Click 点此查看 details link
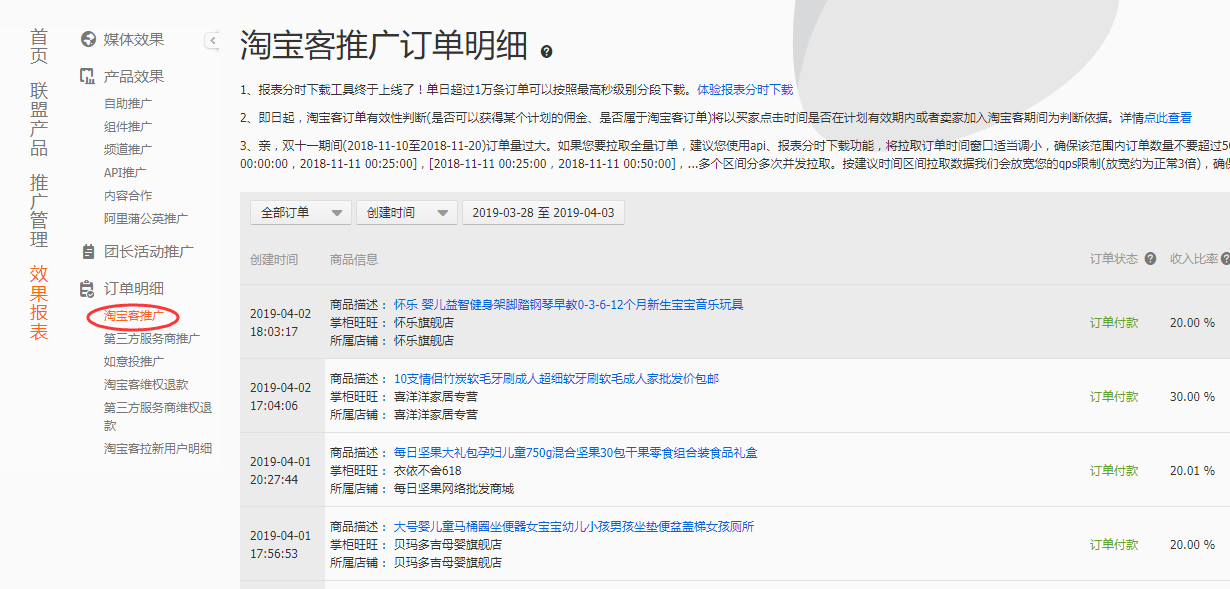The image size is (1230, 589). 1168,117
